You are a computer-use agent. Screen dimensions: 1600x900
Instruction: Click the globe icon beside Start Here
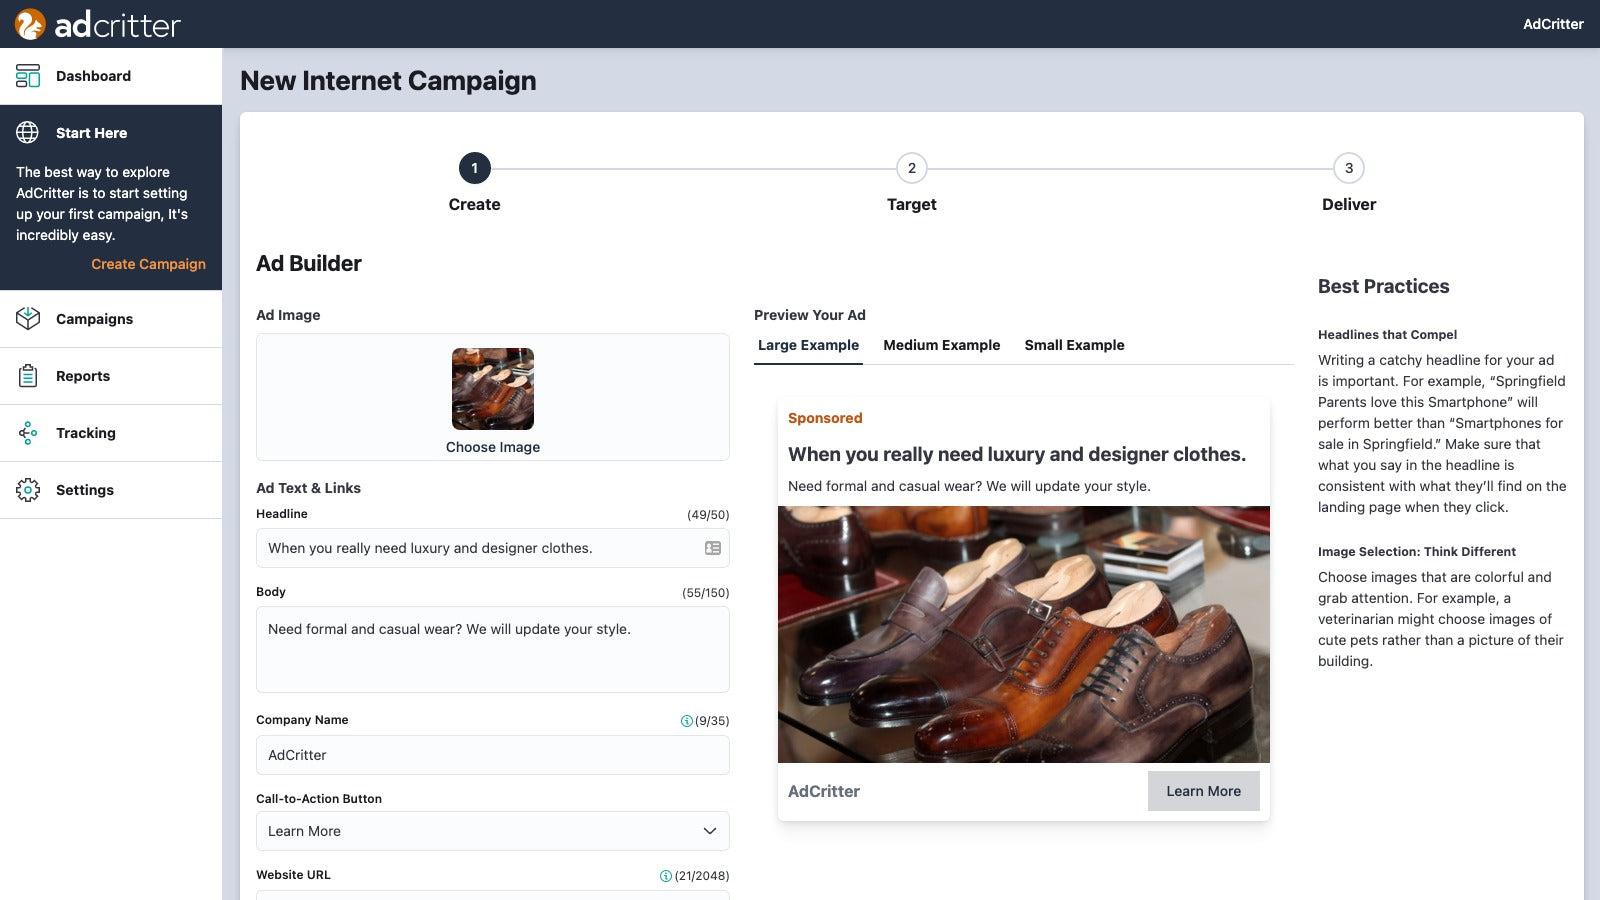[x=28, y=132]
